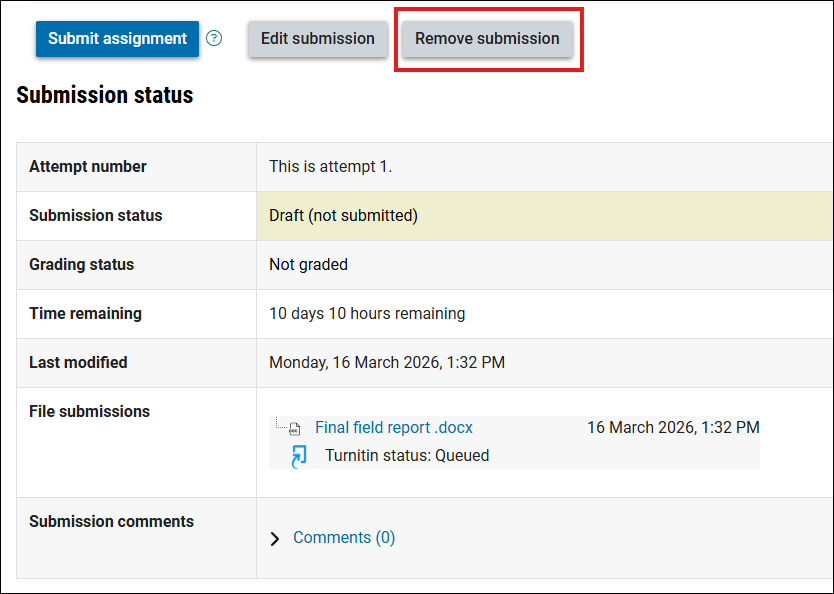
Task: Click the 'Submission status' heading
Action: click(x=105, y=95)
